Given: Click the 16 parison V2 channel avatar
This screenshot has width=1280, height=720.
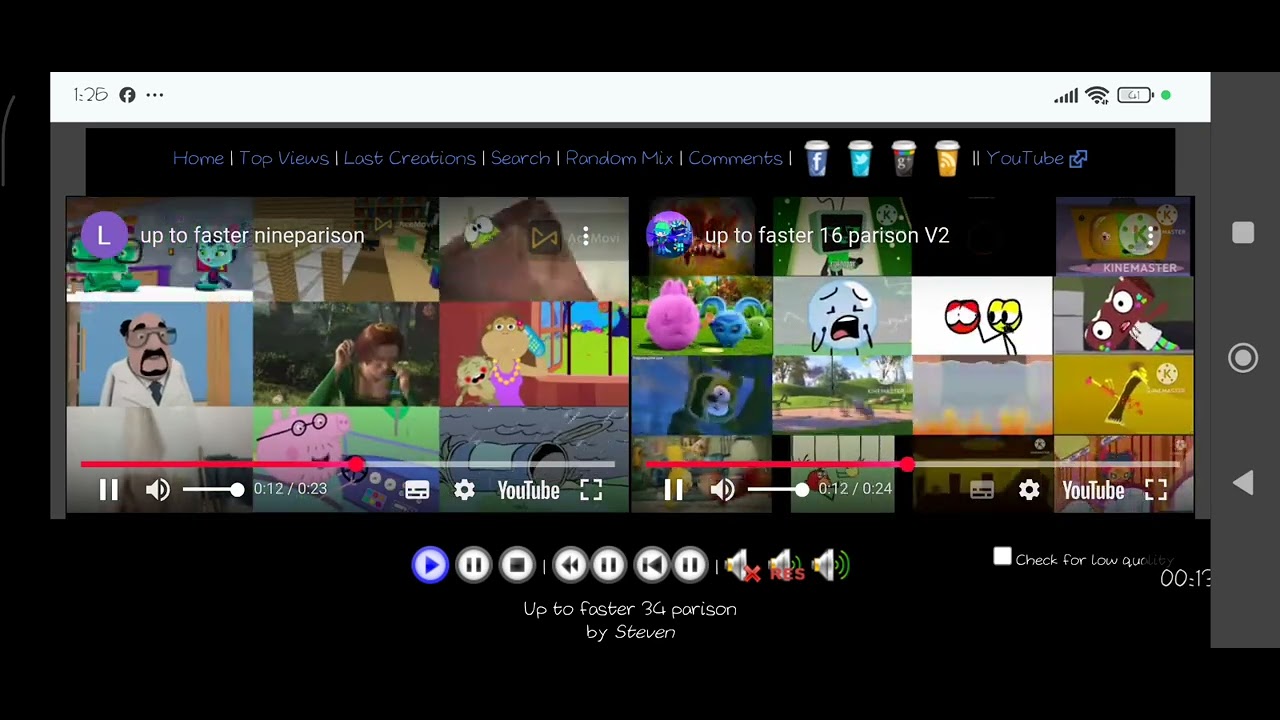Looking at the screenshot, I should click(x=668, y=236).
